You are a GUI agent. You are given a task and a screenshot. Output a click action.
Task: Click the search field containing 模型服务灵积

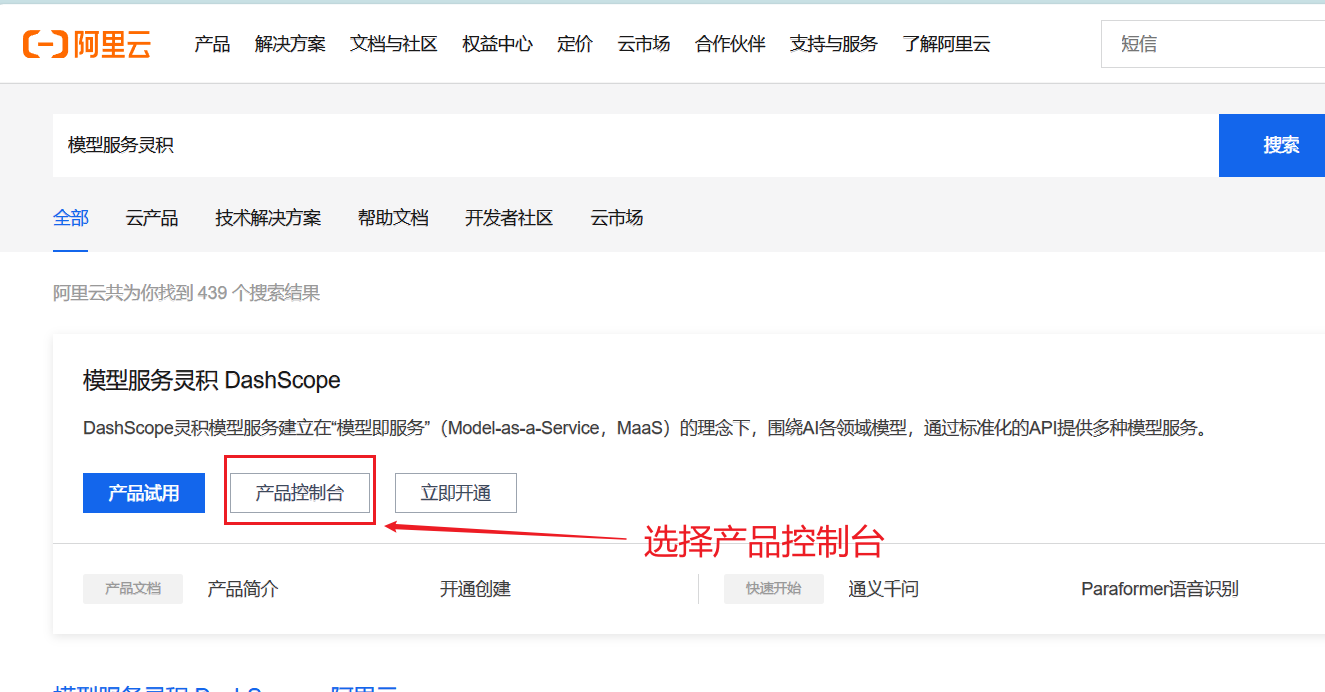tap(635, 145)
